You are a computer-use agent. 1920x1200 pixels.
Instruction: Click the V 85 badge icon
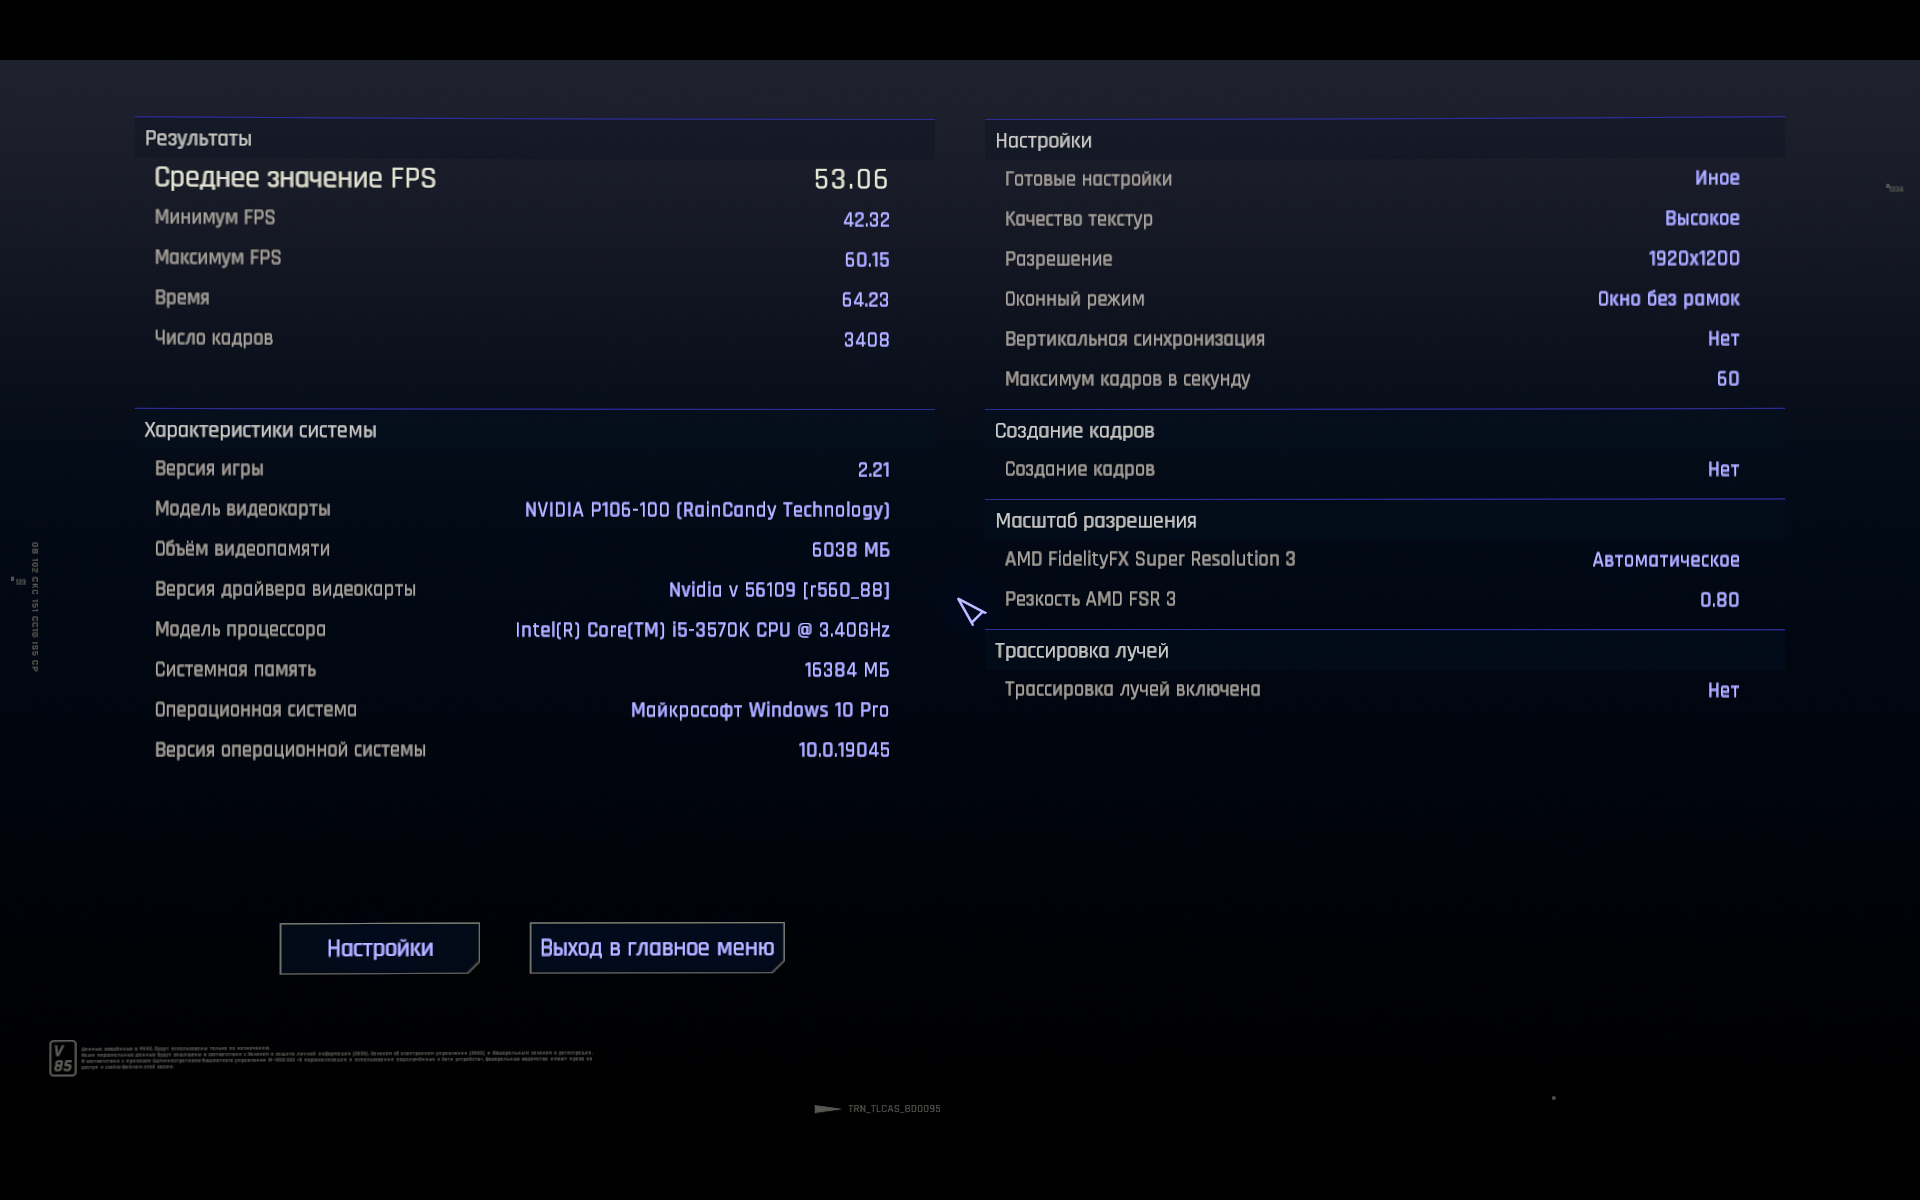click(63, 1058)
